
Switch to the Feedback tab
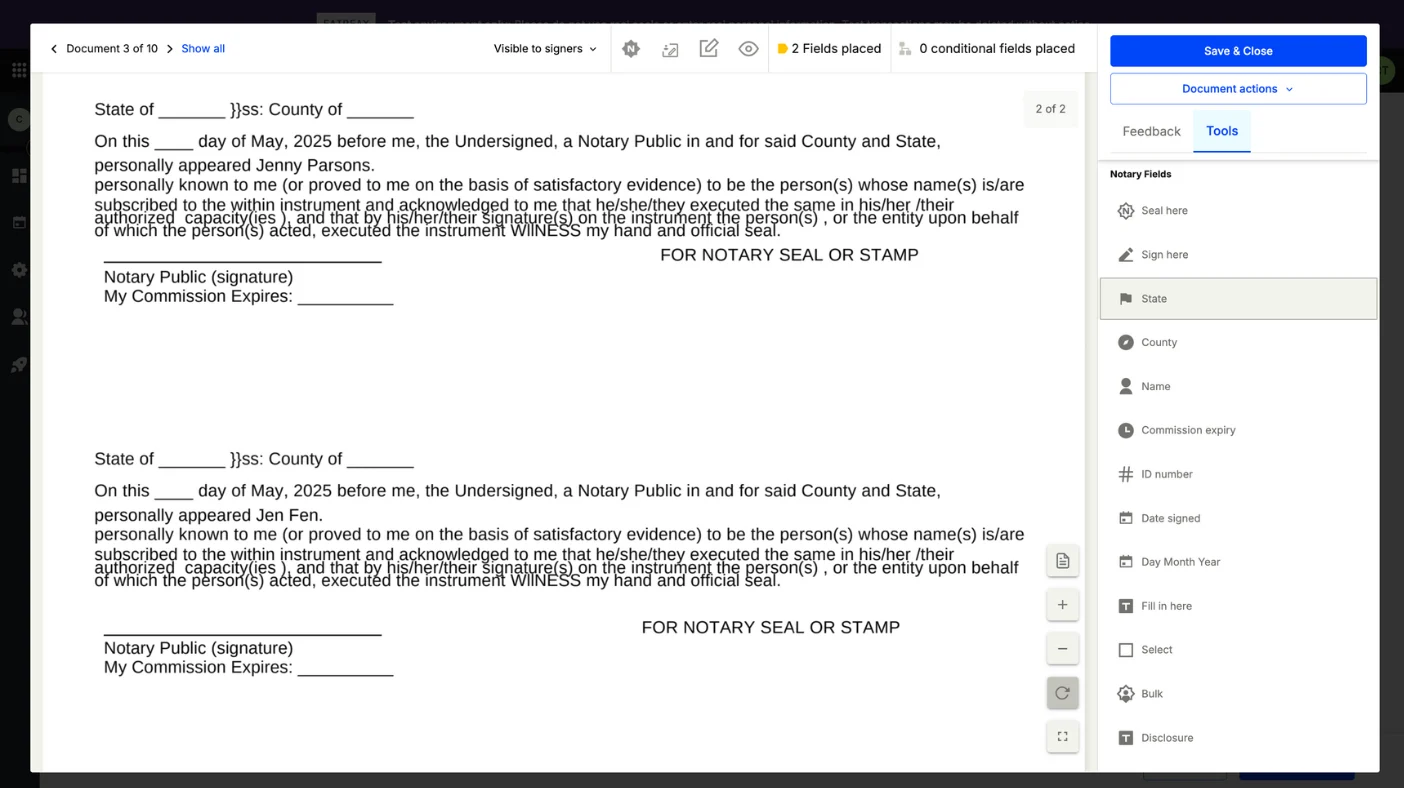click(x=1151, y=131)
